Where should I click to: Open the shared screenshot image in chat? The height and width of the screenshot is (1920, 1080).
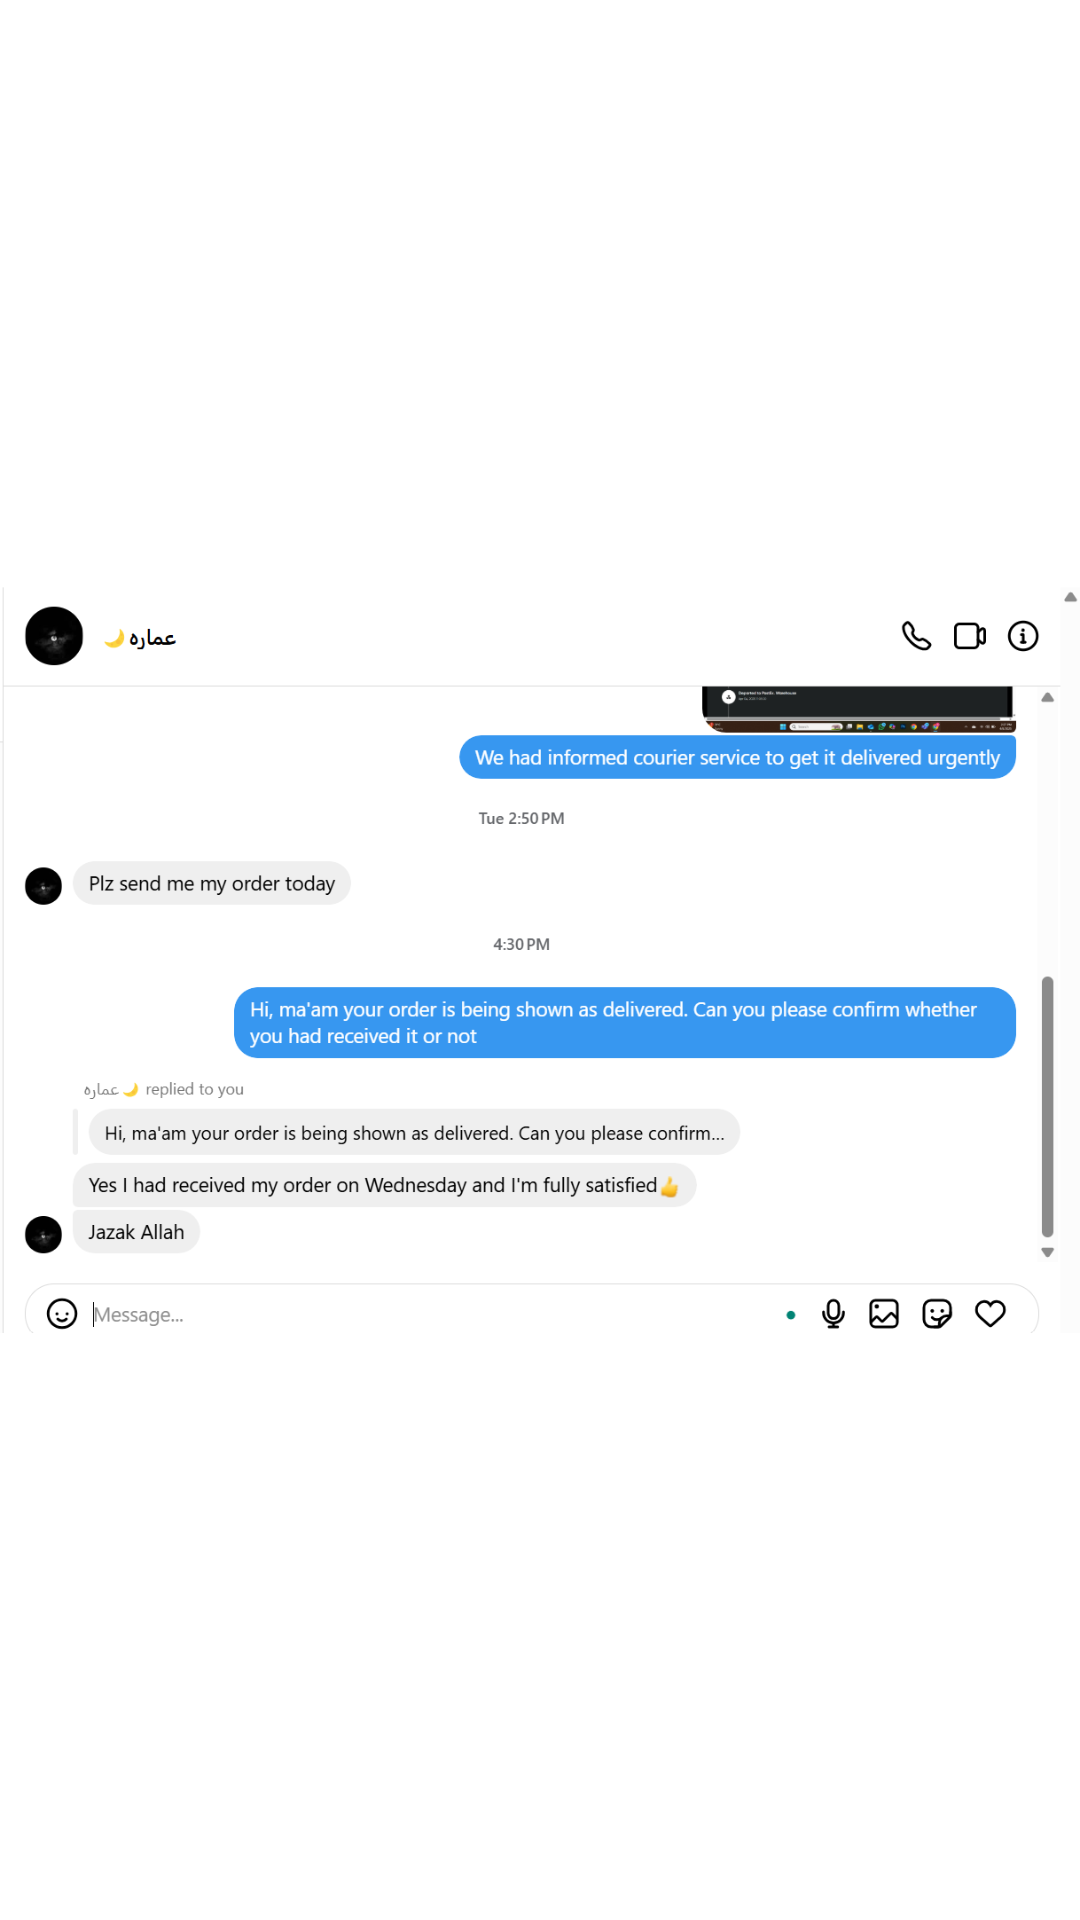pyautogui.click(x=858, y=709)
